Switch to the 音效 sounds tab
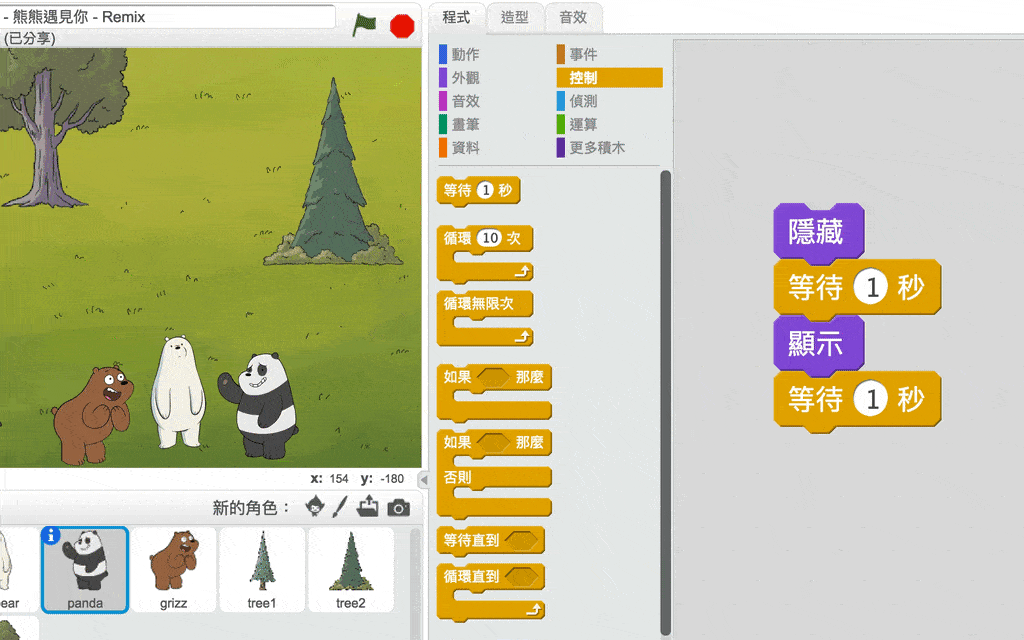This screenshot has width=1024, height=640. tap(573, 18)
